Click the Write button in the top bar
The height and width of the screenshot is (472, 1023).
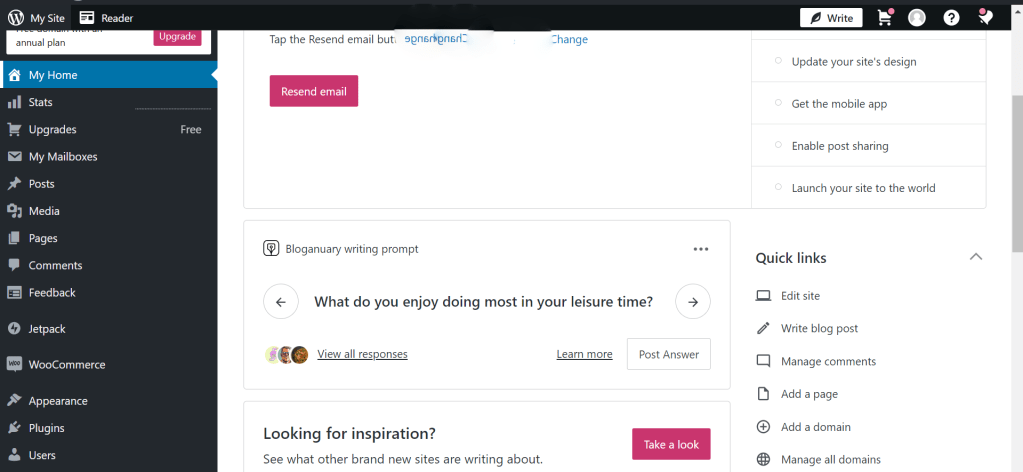pos(831,18)
